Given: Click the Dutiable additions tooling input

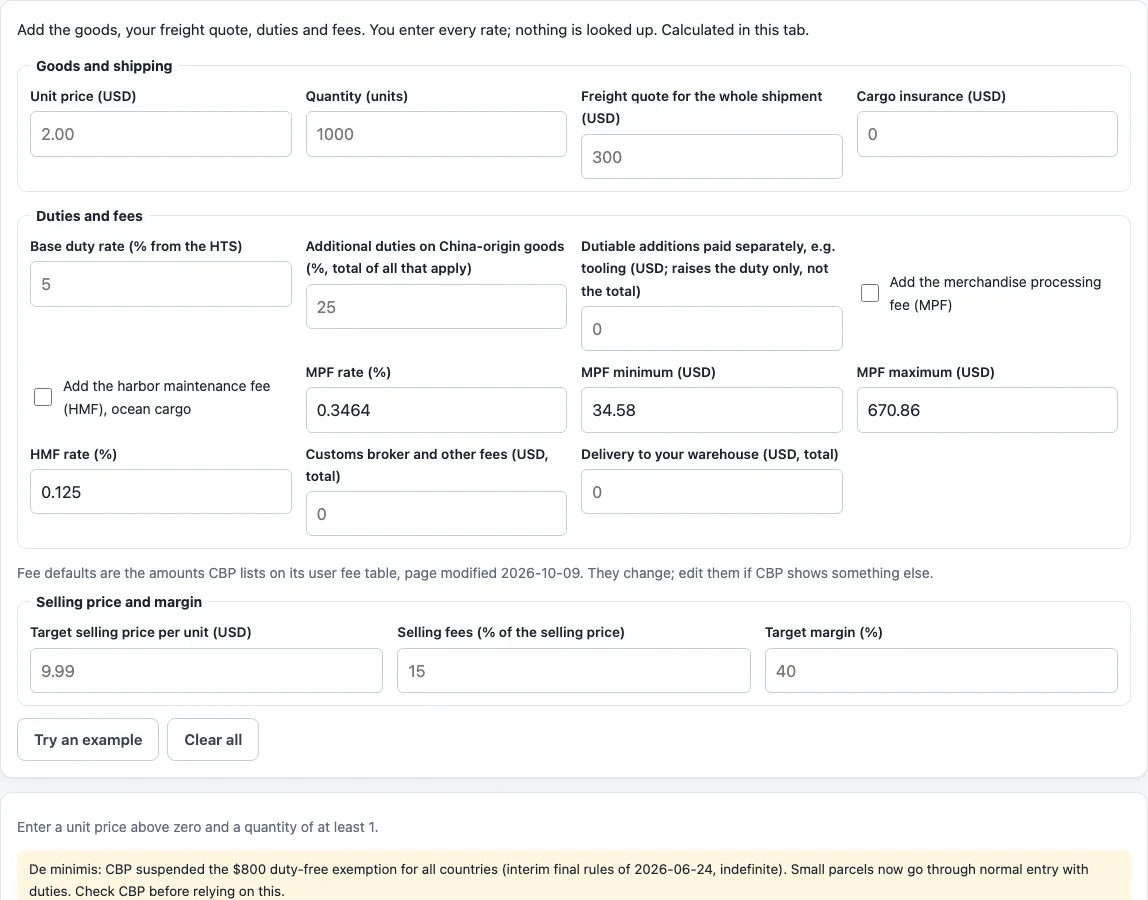Looking at the screenshot, I should [x=712, y=329].
